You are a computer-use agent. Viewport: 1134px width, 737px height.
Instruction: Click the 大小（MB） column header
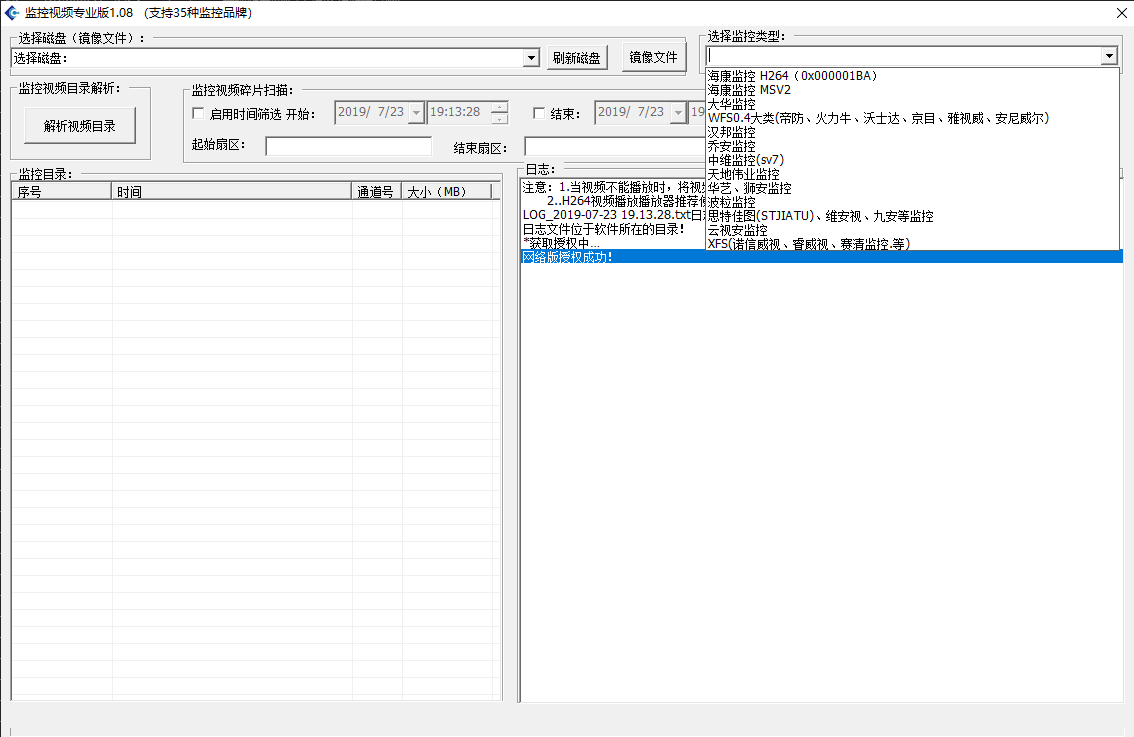tap(446, 192)
